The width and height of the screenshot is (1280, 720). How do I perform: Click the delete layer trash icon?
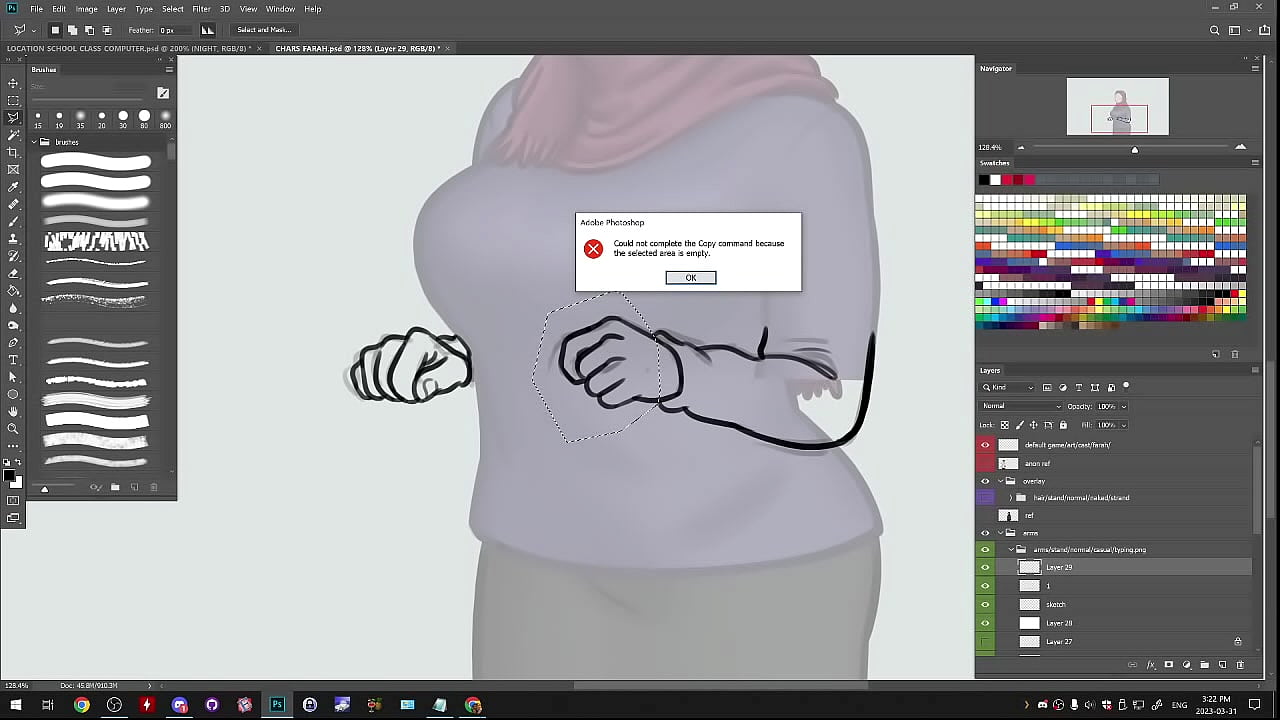click(x=1240, y=665)
